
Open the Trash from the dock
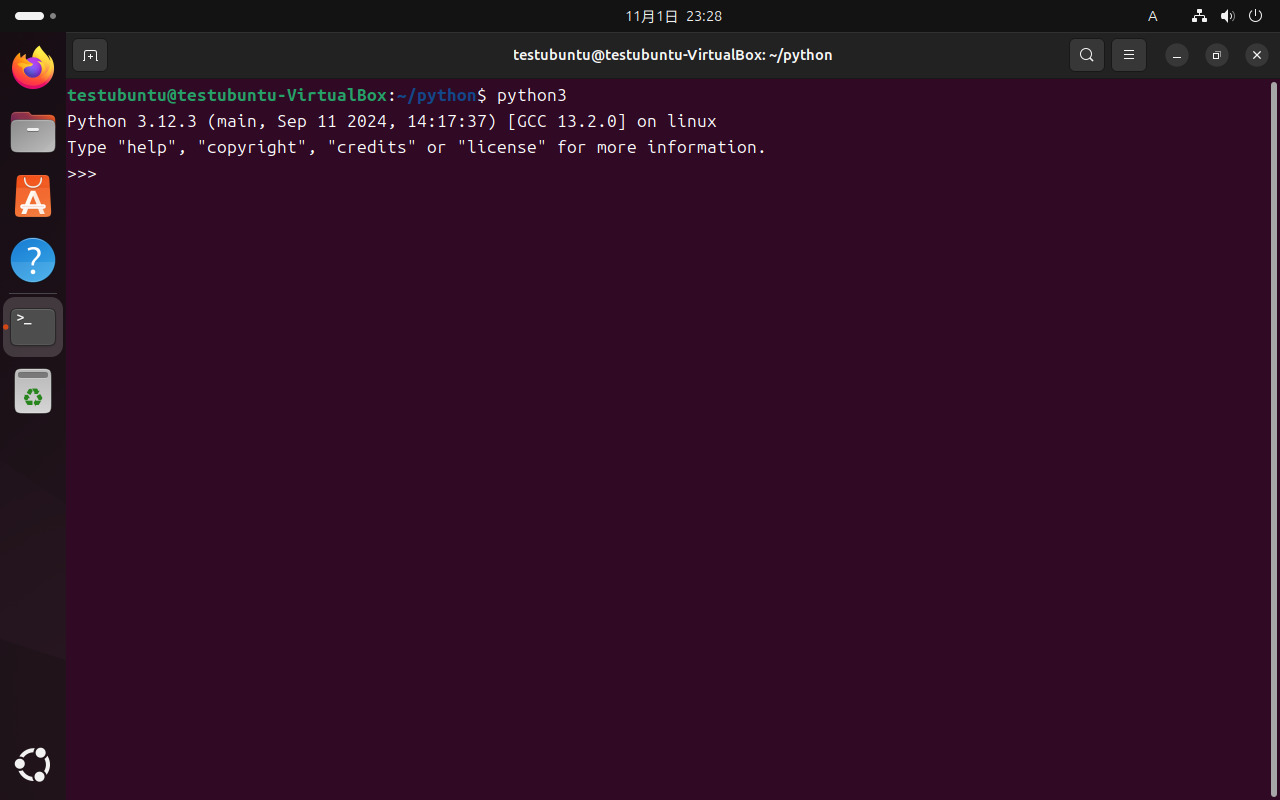[33, 391]
